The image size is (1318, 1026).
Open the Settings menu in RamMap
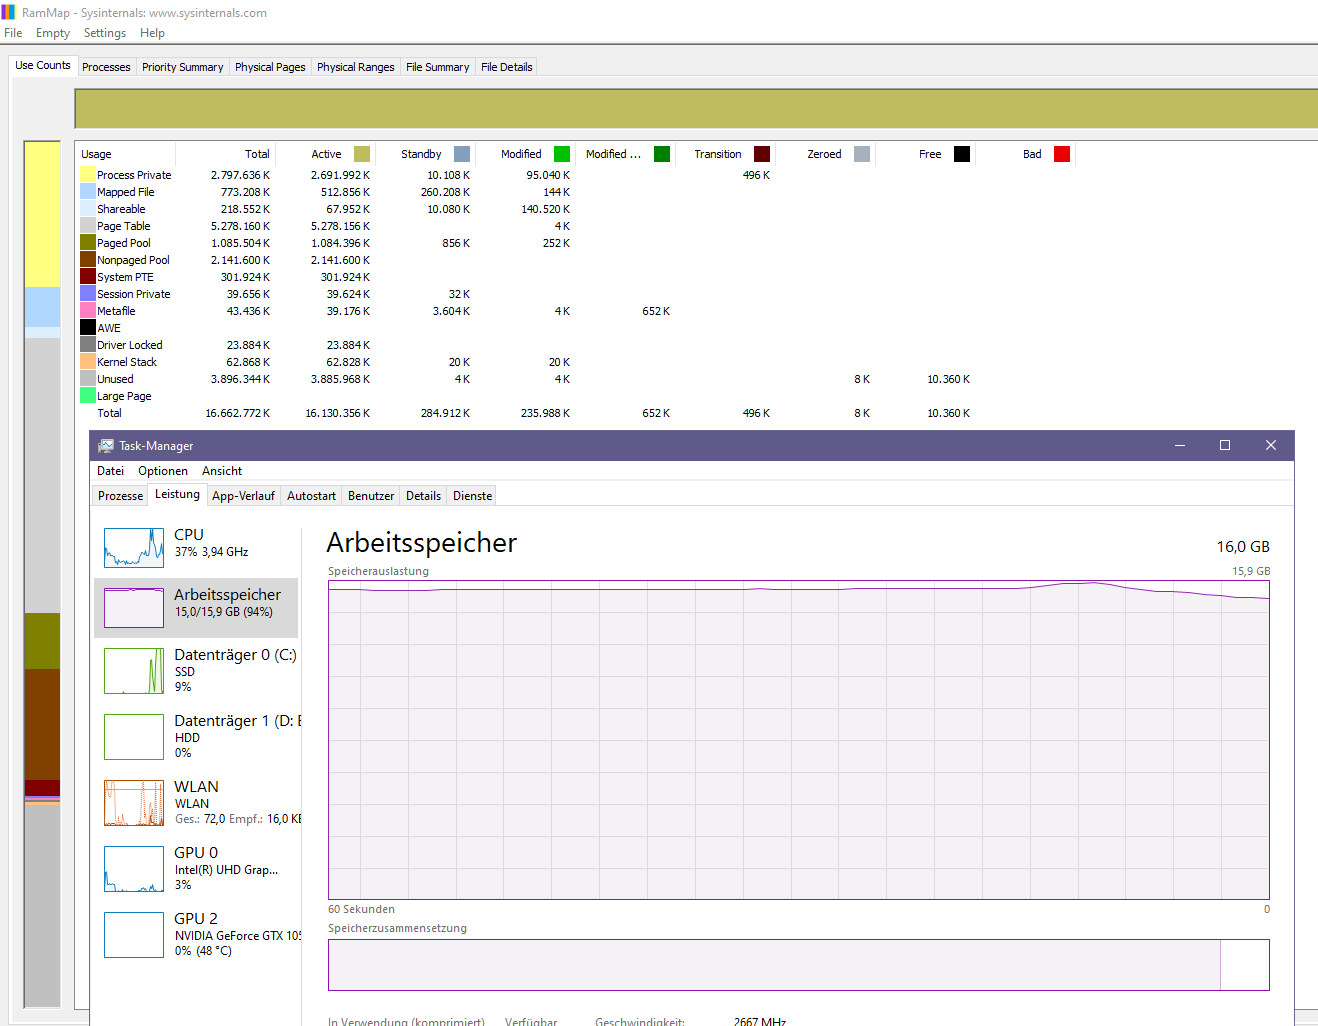(x=105, y=33)
